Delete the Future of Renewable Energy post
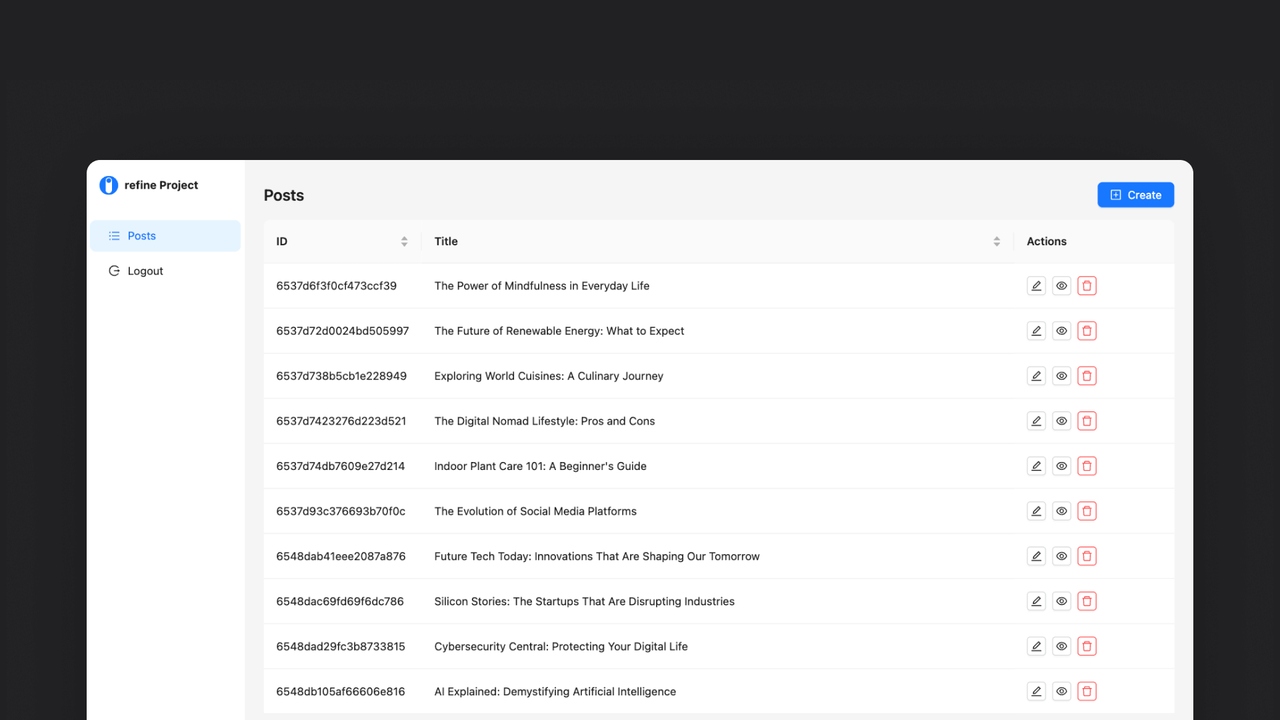Image resolution: width=1280 pixels, height=720 pixels. tap(1087, 331)
